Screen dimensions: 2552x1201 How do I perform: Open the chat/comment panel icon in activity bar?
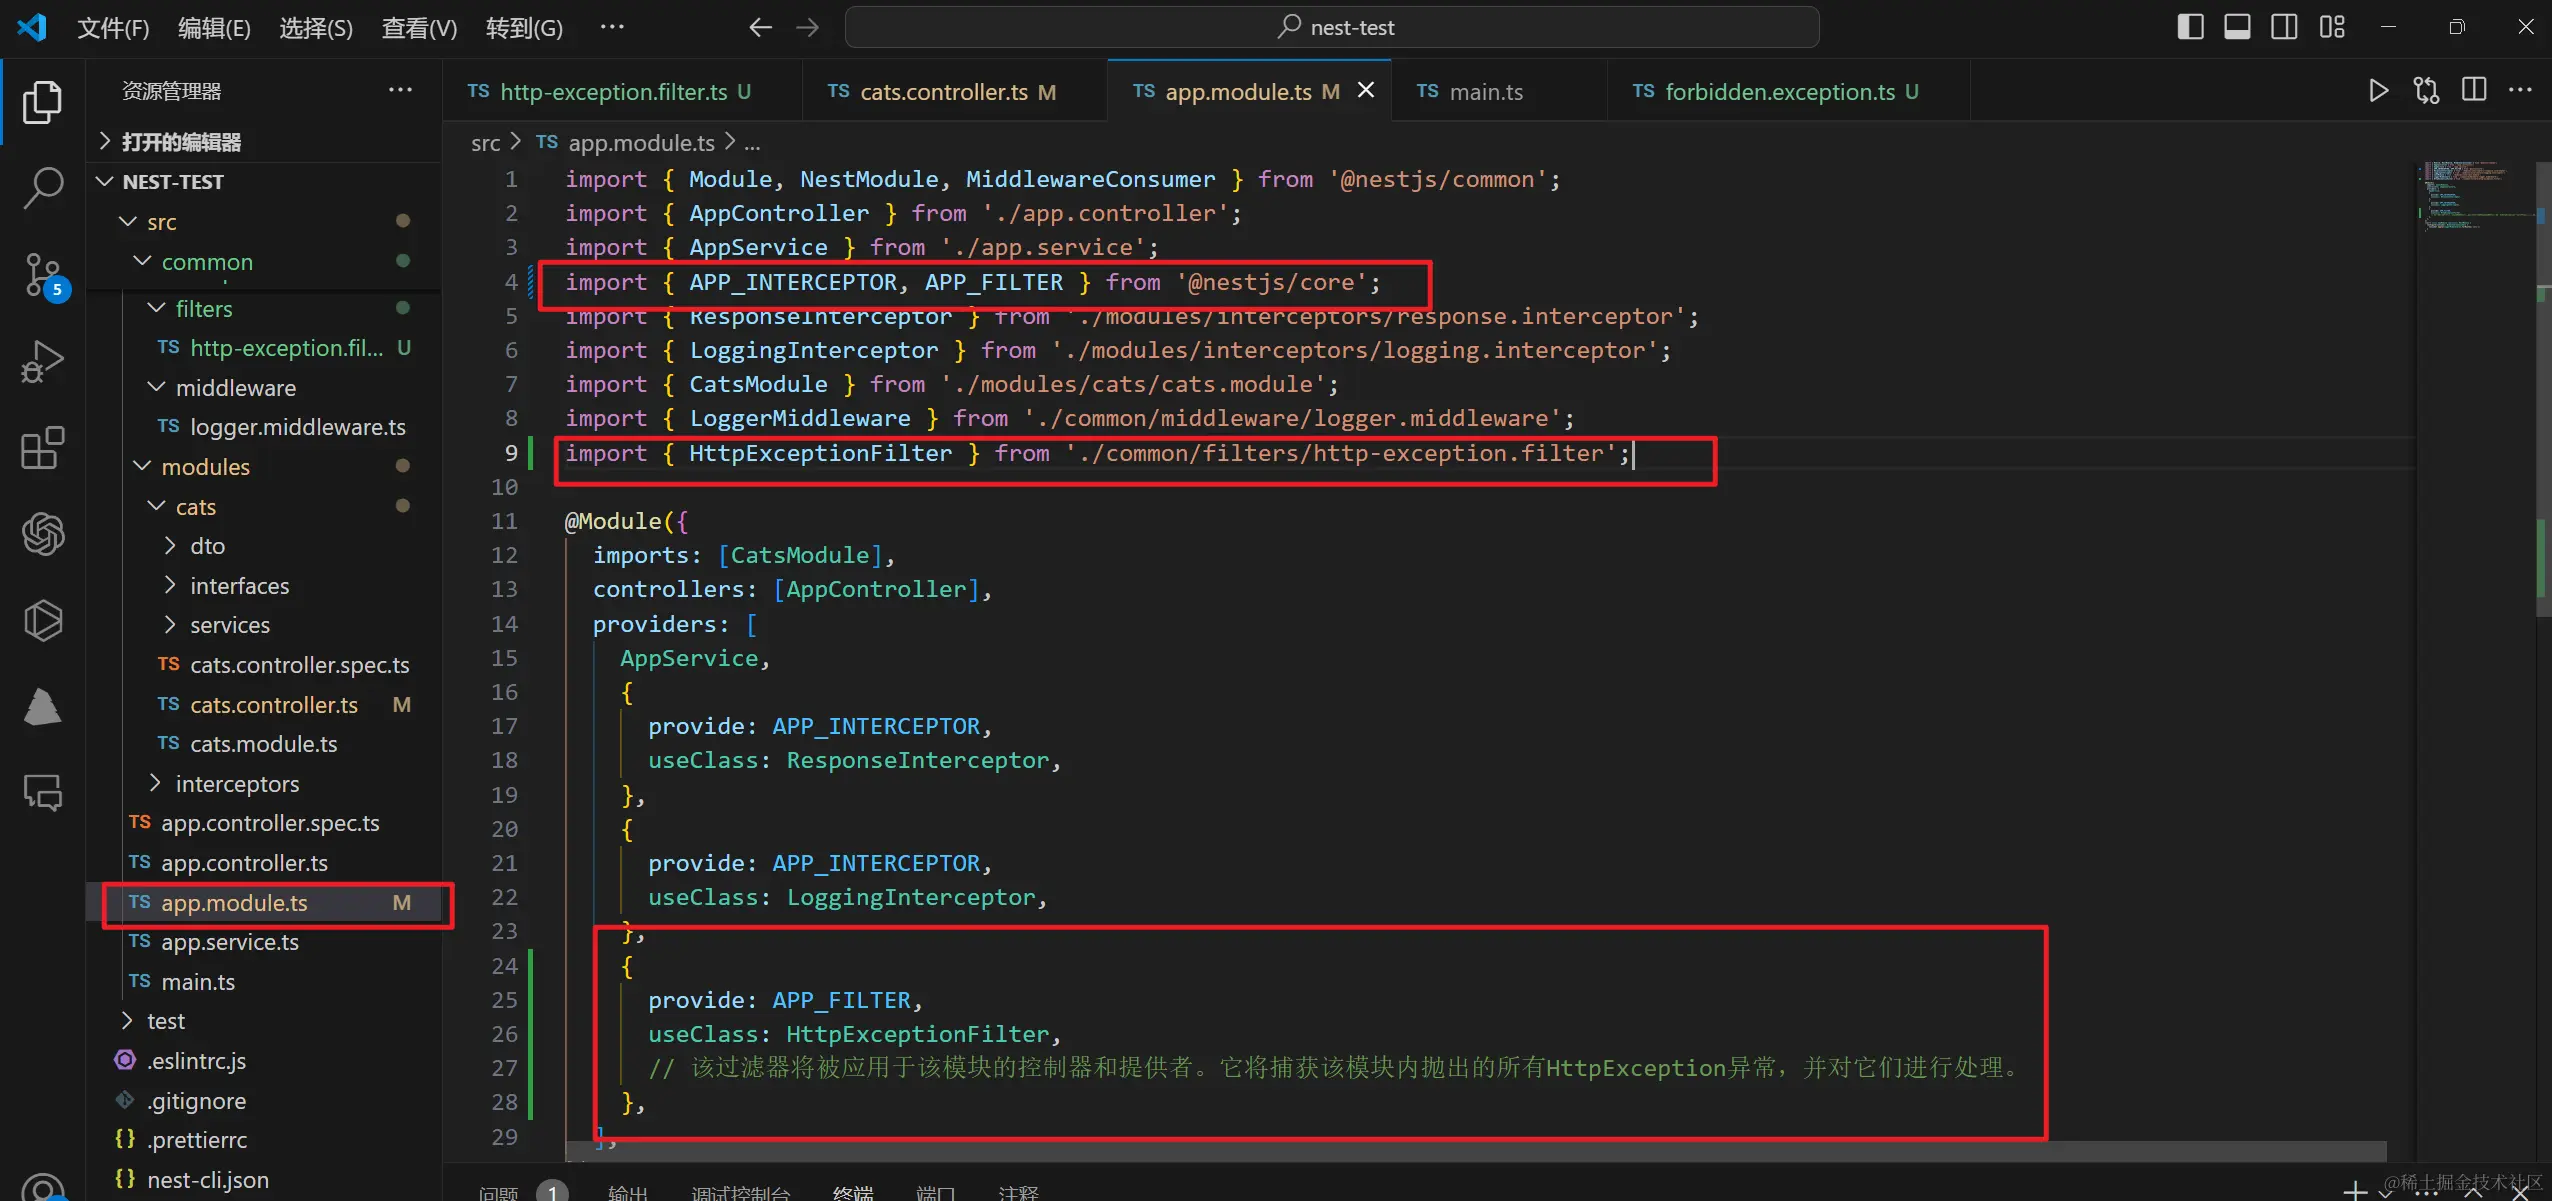(x=42, y=793)
